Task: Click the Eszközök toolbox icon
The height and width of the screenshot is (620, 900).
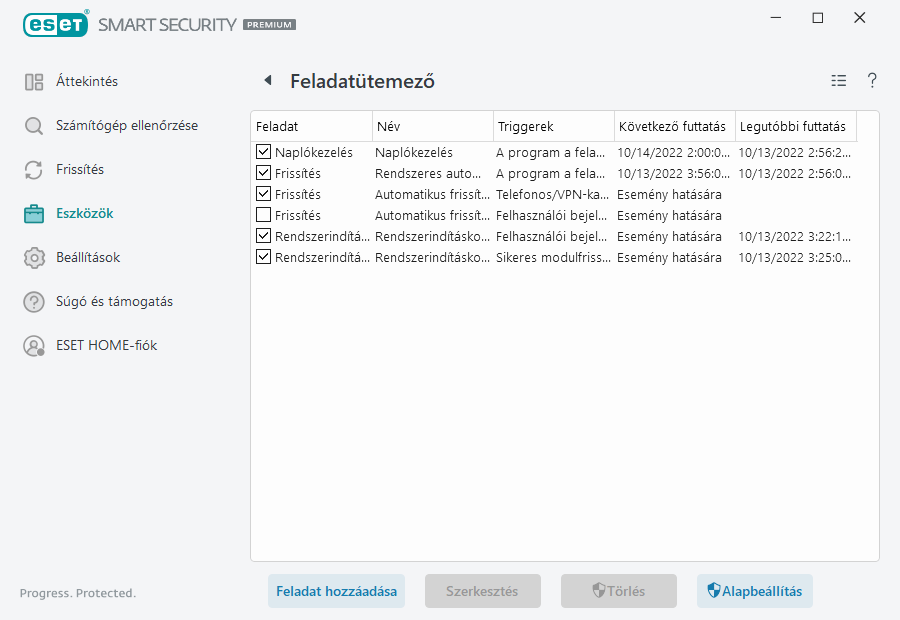Action: click(34, 213)
